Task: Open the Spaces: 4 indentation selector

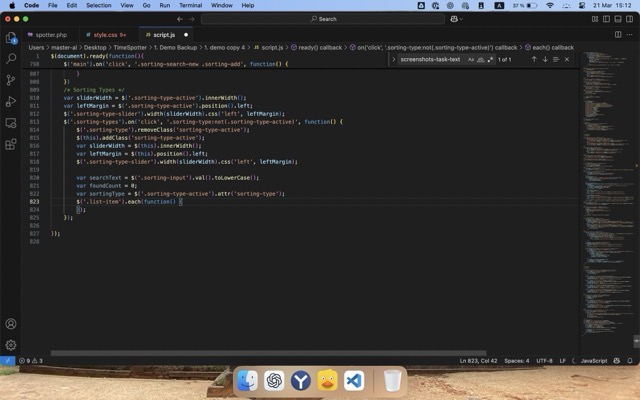Action: tap(516, 360)
